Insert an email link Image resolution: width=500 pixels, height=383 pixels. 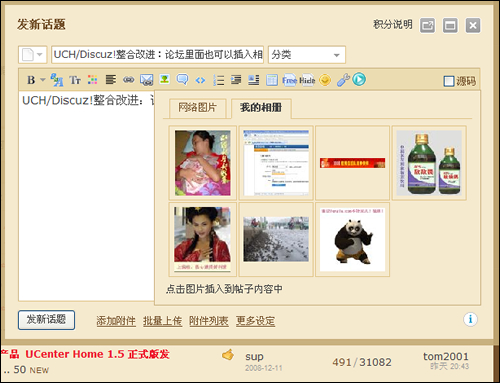[146, 80]
